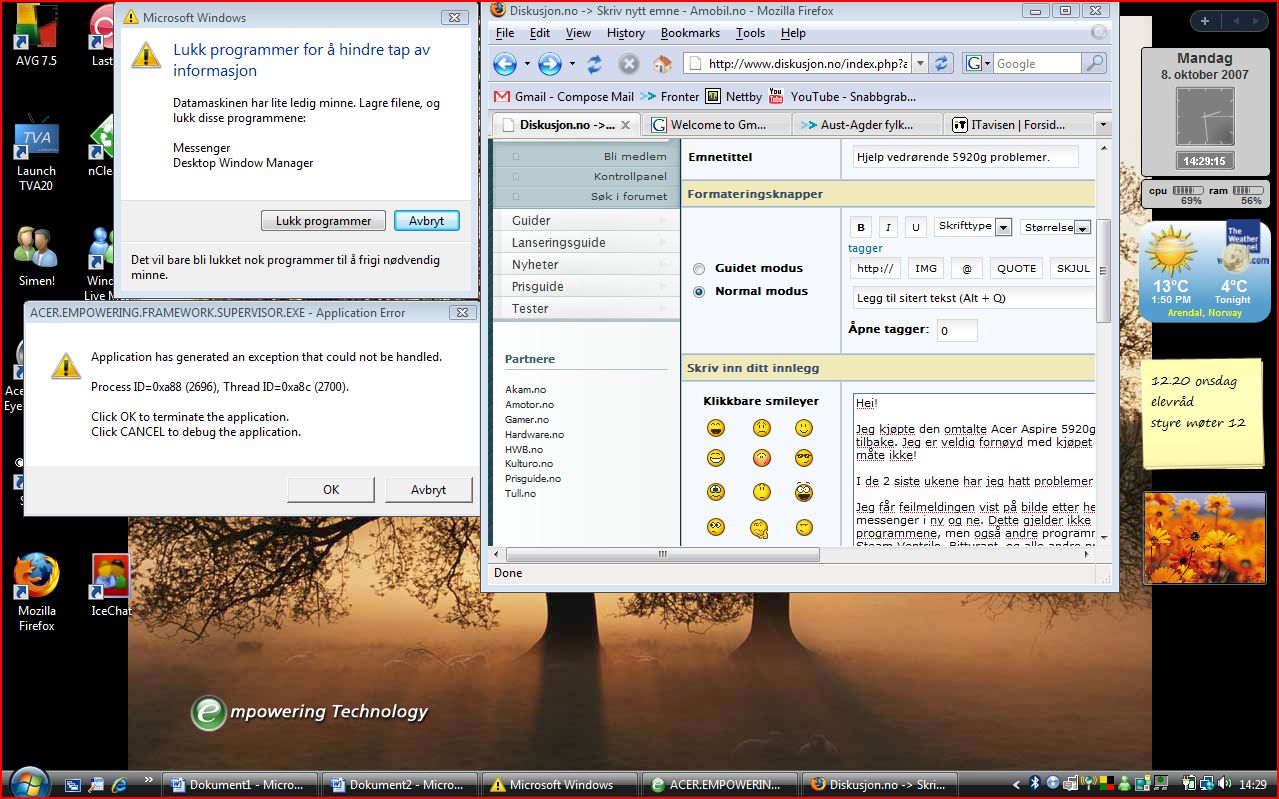Click the flower slideshow gadget thumbnail
This screenshot has height=799, width=1279.
(1203, 538)
